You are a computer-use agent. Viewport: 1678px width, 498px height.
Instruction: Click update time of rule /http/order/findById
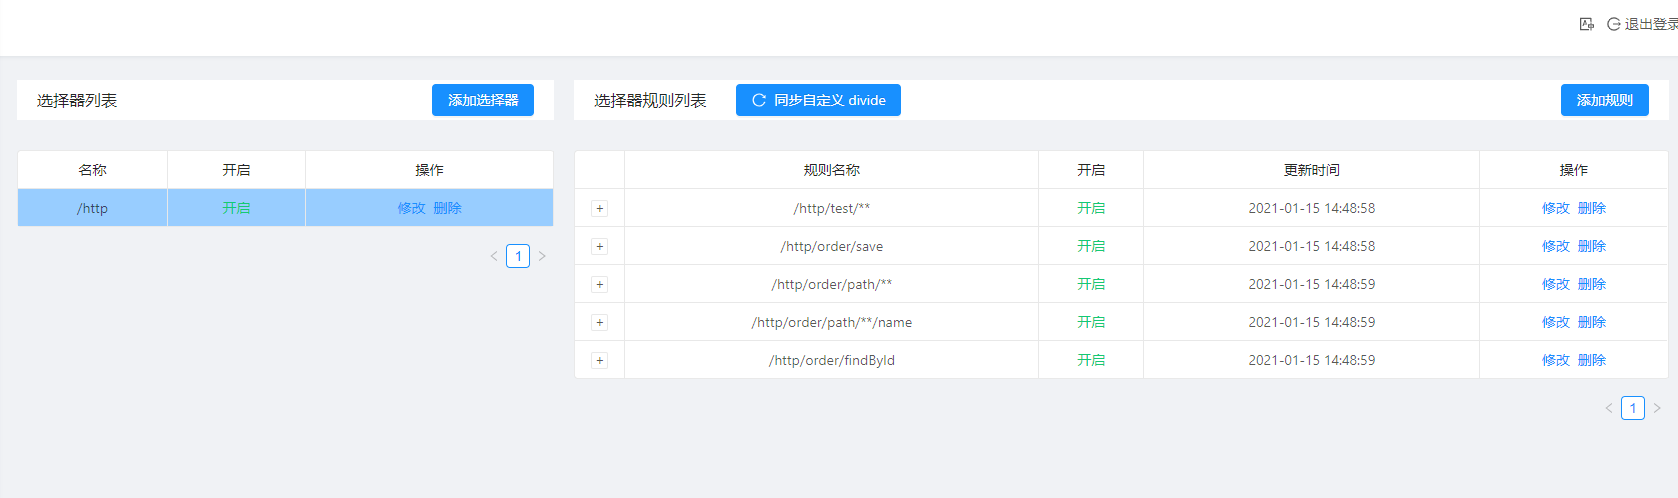click(1311, 360)
